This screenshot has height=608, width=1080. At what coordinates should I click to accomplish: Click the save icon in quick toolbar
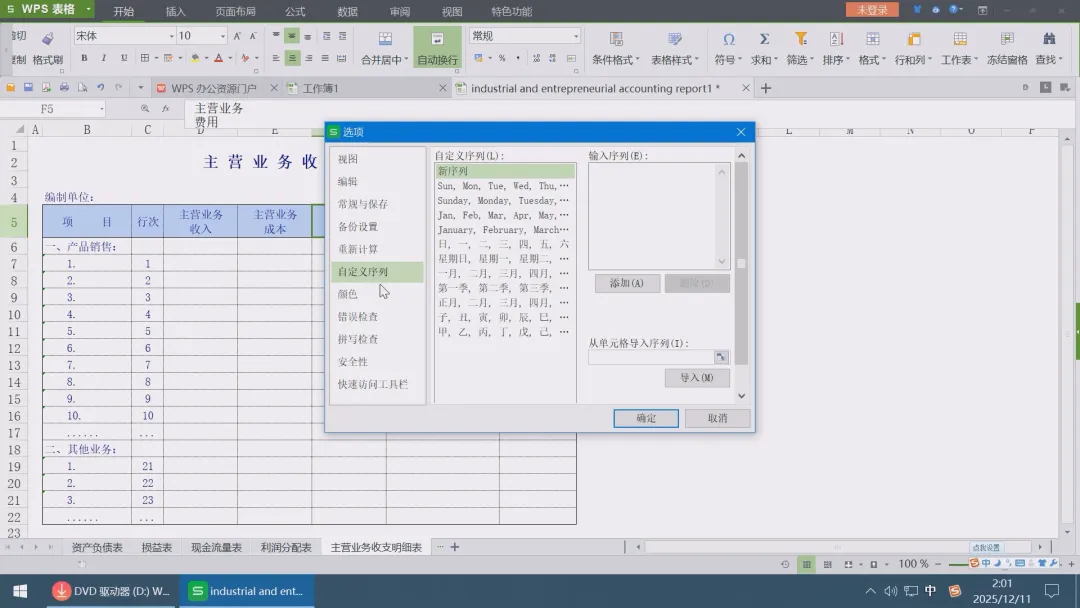28,87
